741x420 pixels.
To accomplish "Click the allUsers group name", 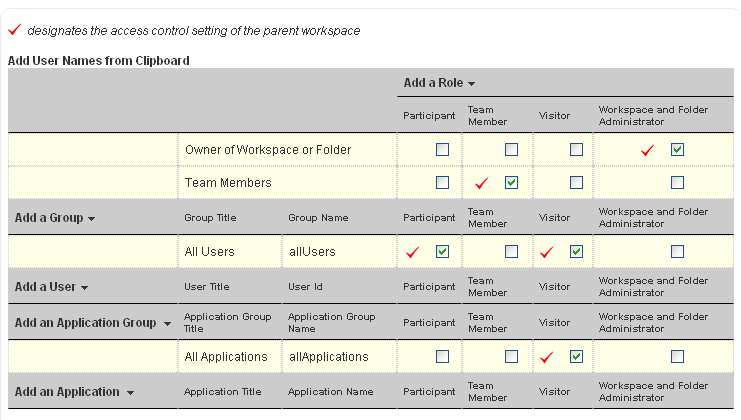I will [x=312, y=252].
